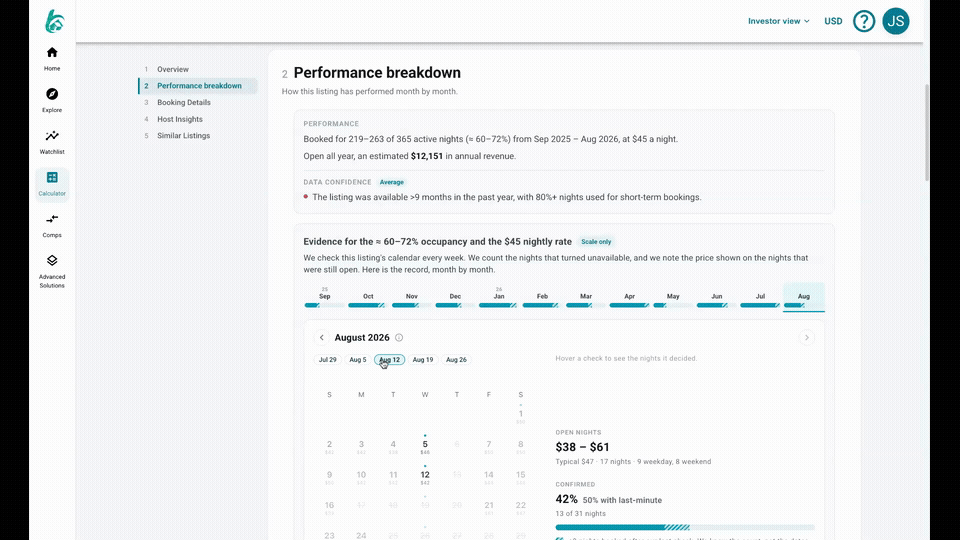Select Performance breakdown in outline

(x=197, y=86)
